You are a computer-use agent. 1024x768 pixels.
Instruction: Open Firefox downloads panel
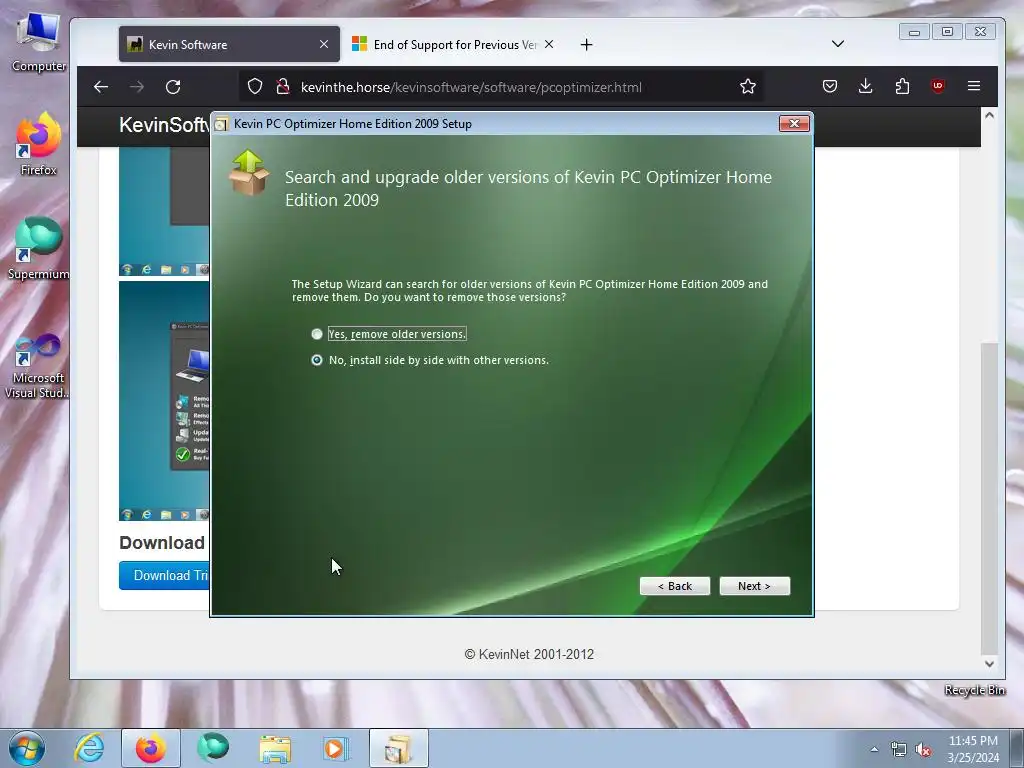pyautogui.click(x=866, y=86)
